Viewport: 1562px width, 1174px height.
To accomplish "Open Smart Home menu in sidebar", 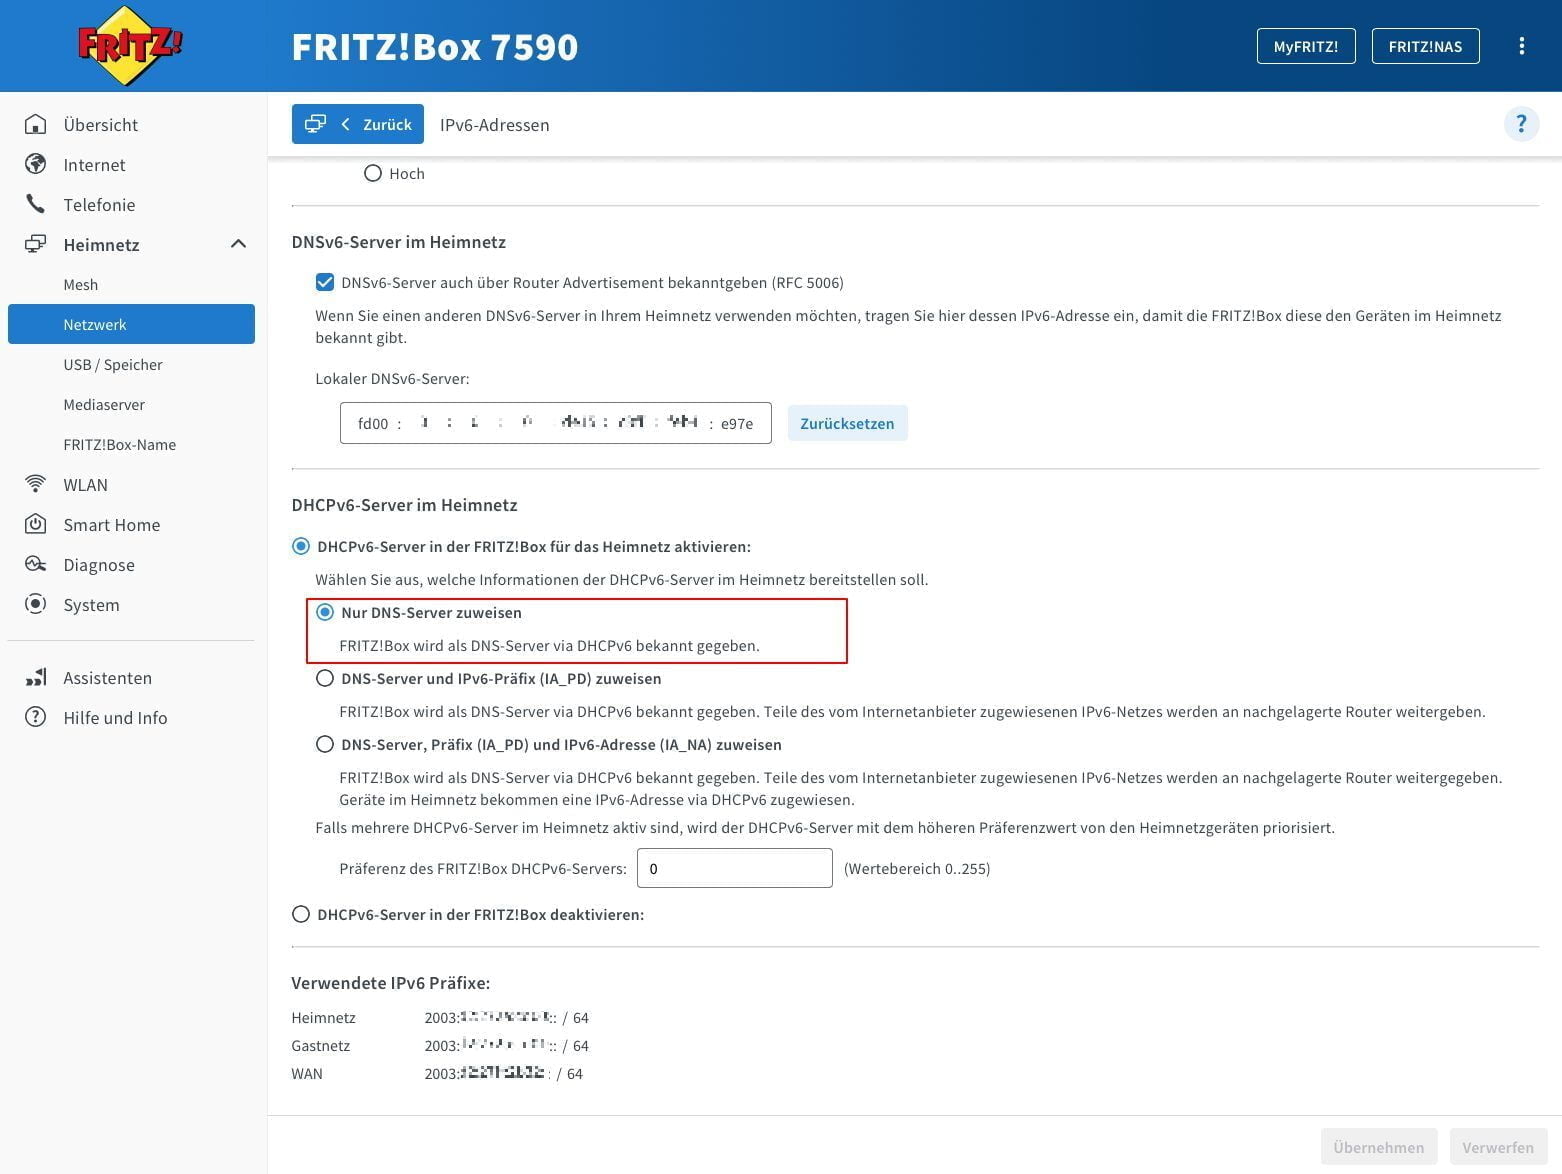I will [x=111, y=525].
